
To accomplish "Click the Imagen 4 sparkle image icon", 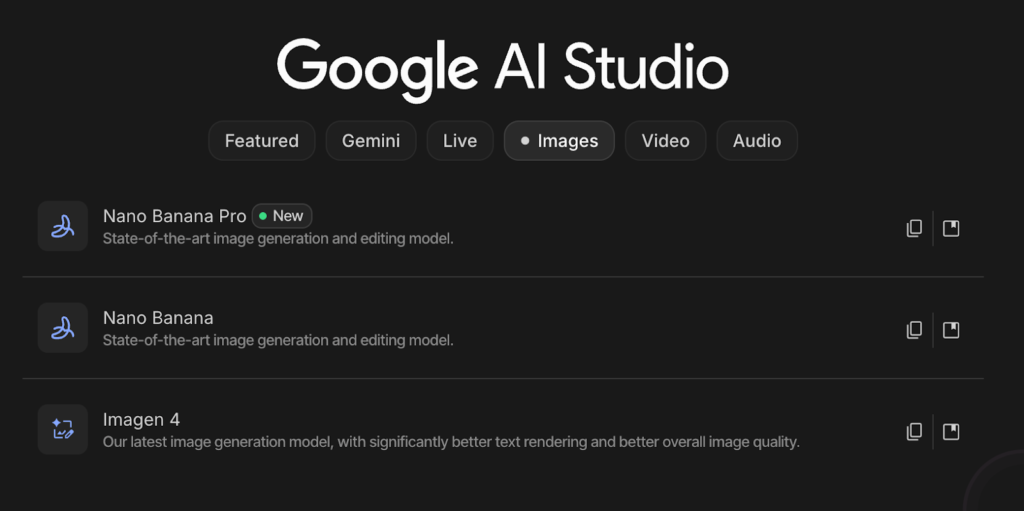I will [x=63, y=430].
